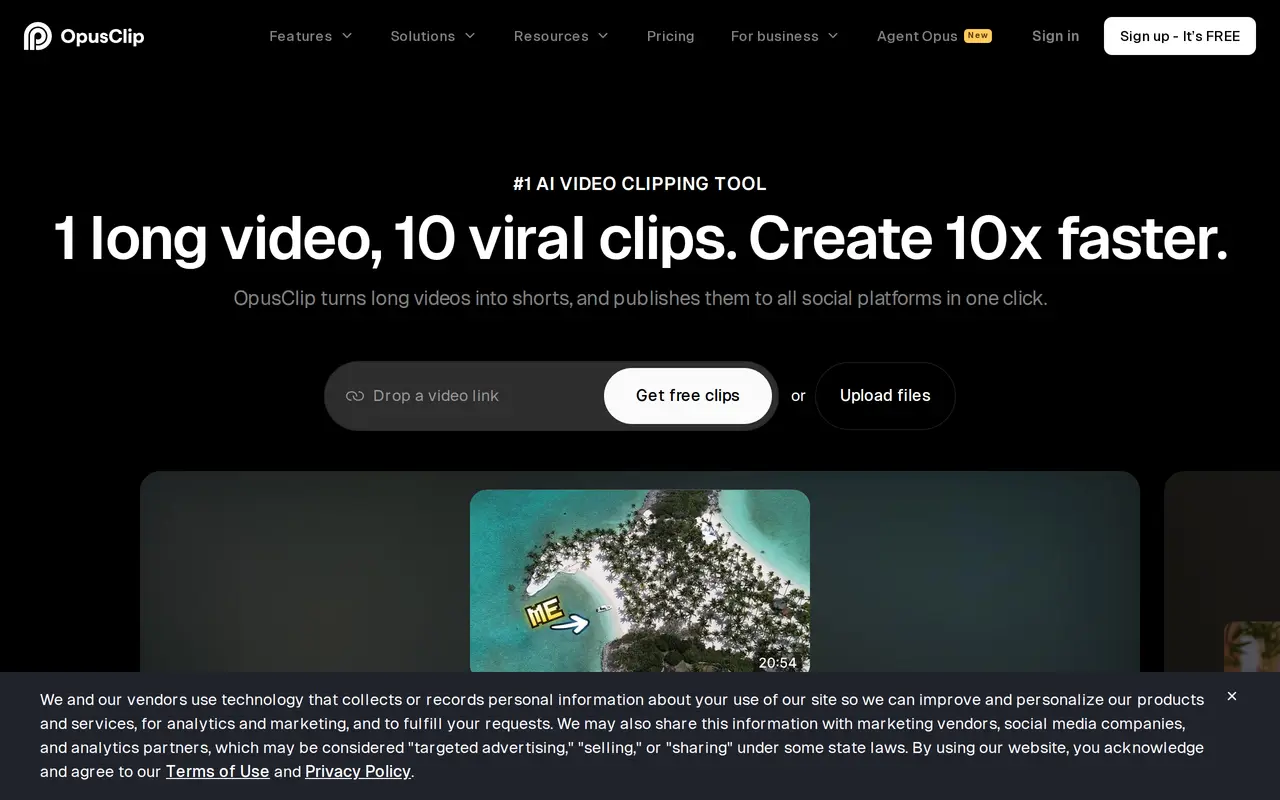Click the main headline about viral clips
1280x800 pixels.
point(640,239)
